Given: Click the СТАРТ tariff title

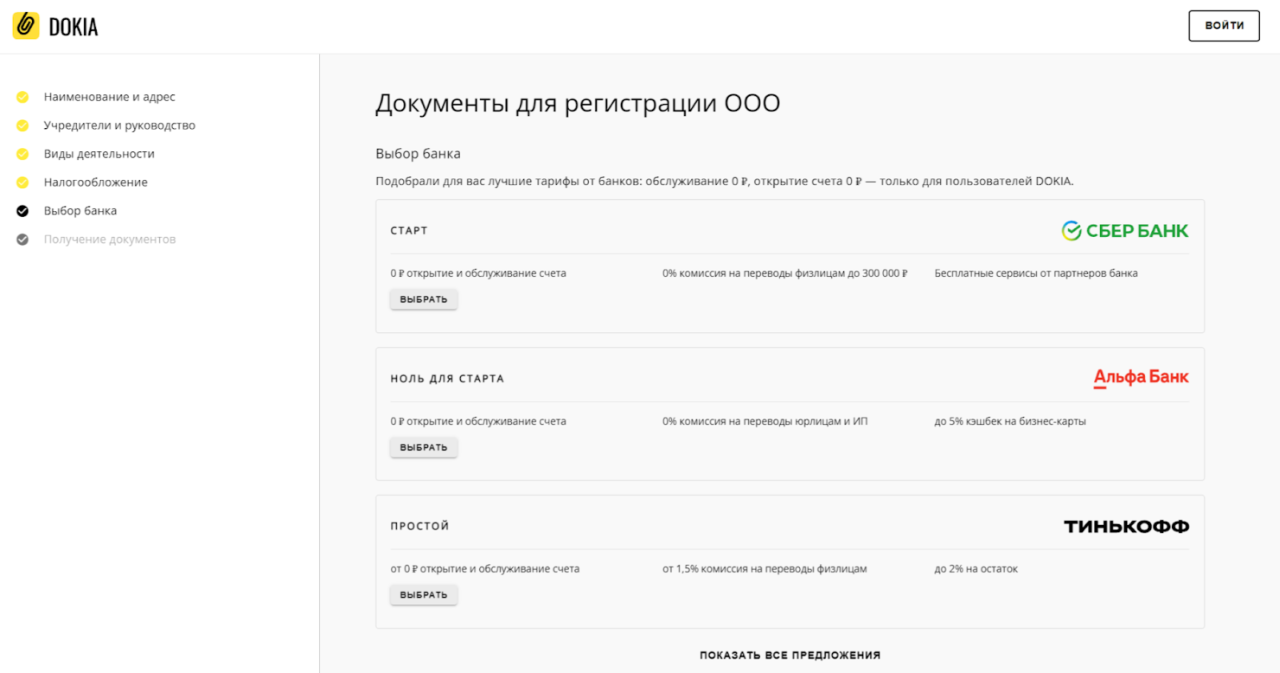Looking at the screenshot, I should [x=409, y=231].
